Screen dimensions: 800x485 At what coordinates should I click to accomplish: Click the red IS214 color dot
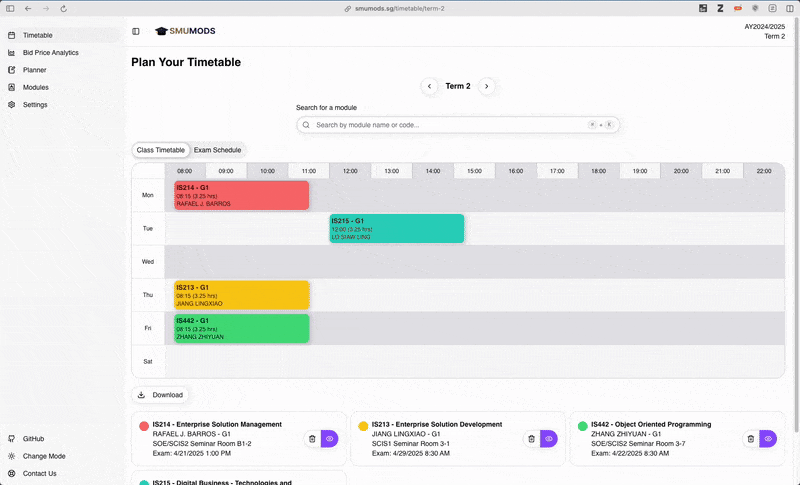144,426
